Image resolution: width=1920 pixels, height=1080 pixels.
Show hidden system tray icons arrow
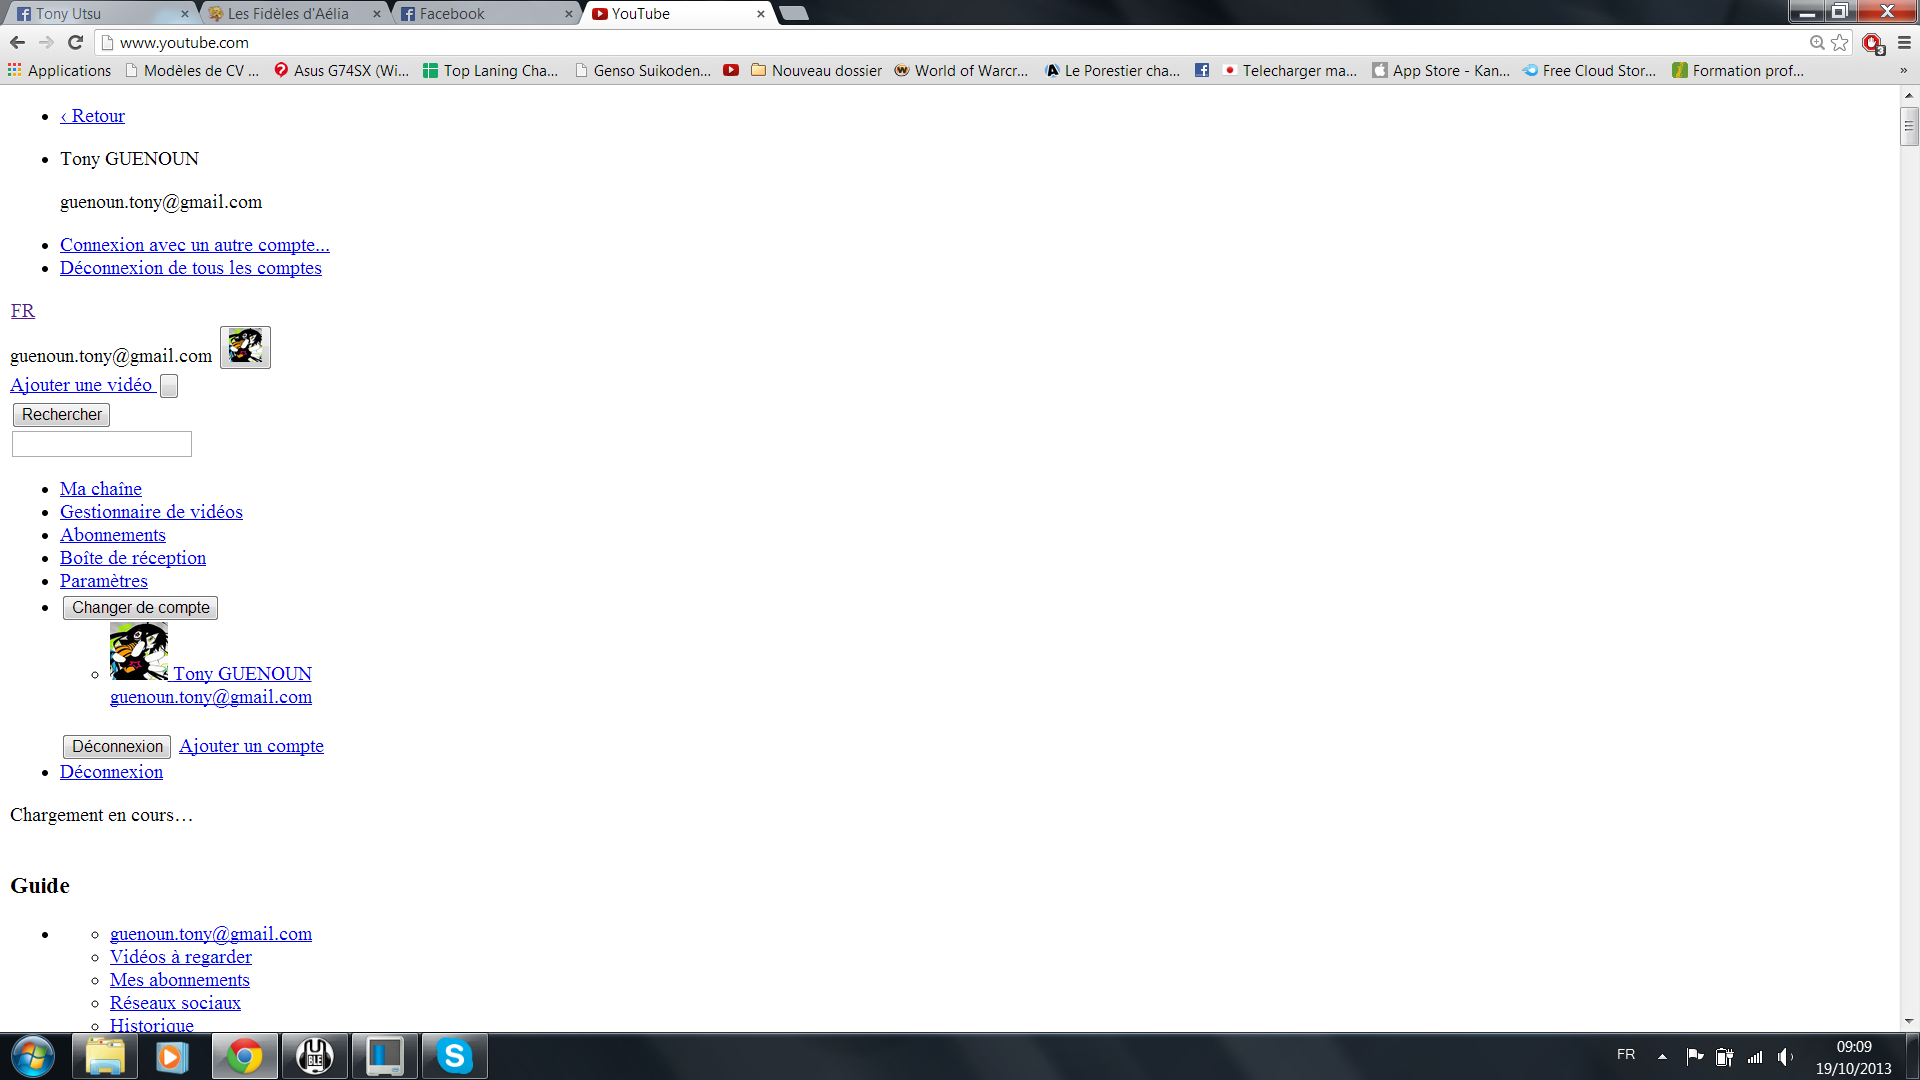(1662, 1056)
